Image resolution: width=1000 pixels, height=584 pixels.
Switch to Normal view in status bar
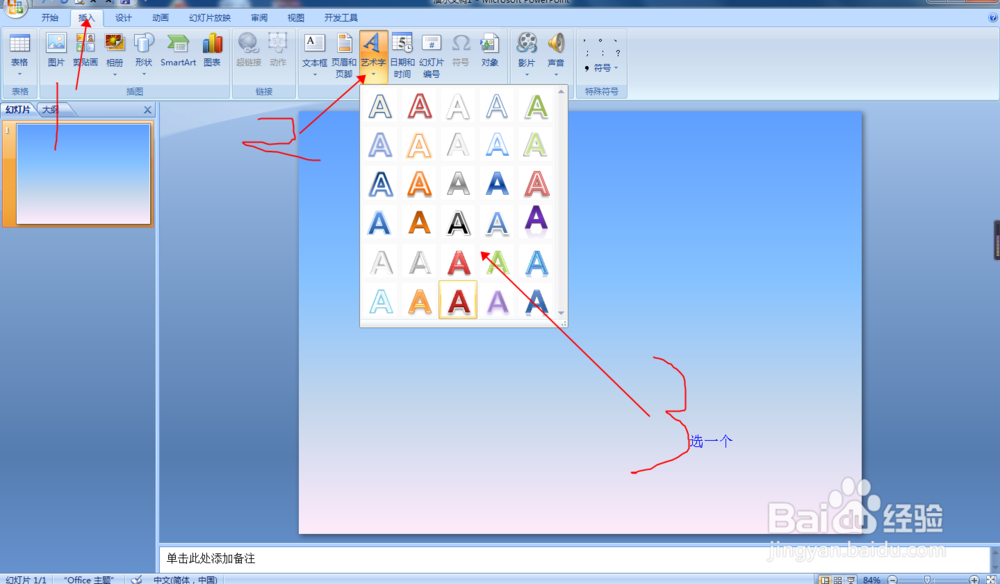pyautogui.click(x=825, y=580)
